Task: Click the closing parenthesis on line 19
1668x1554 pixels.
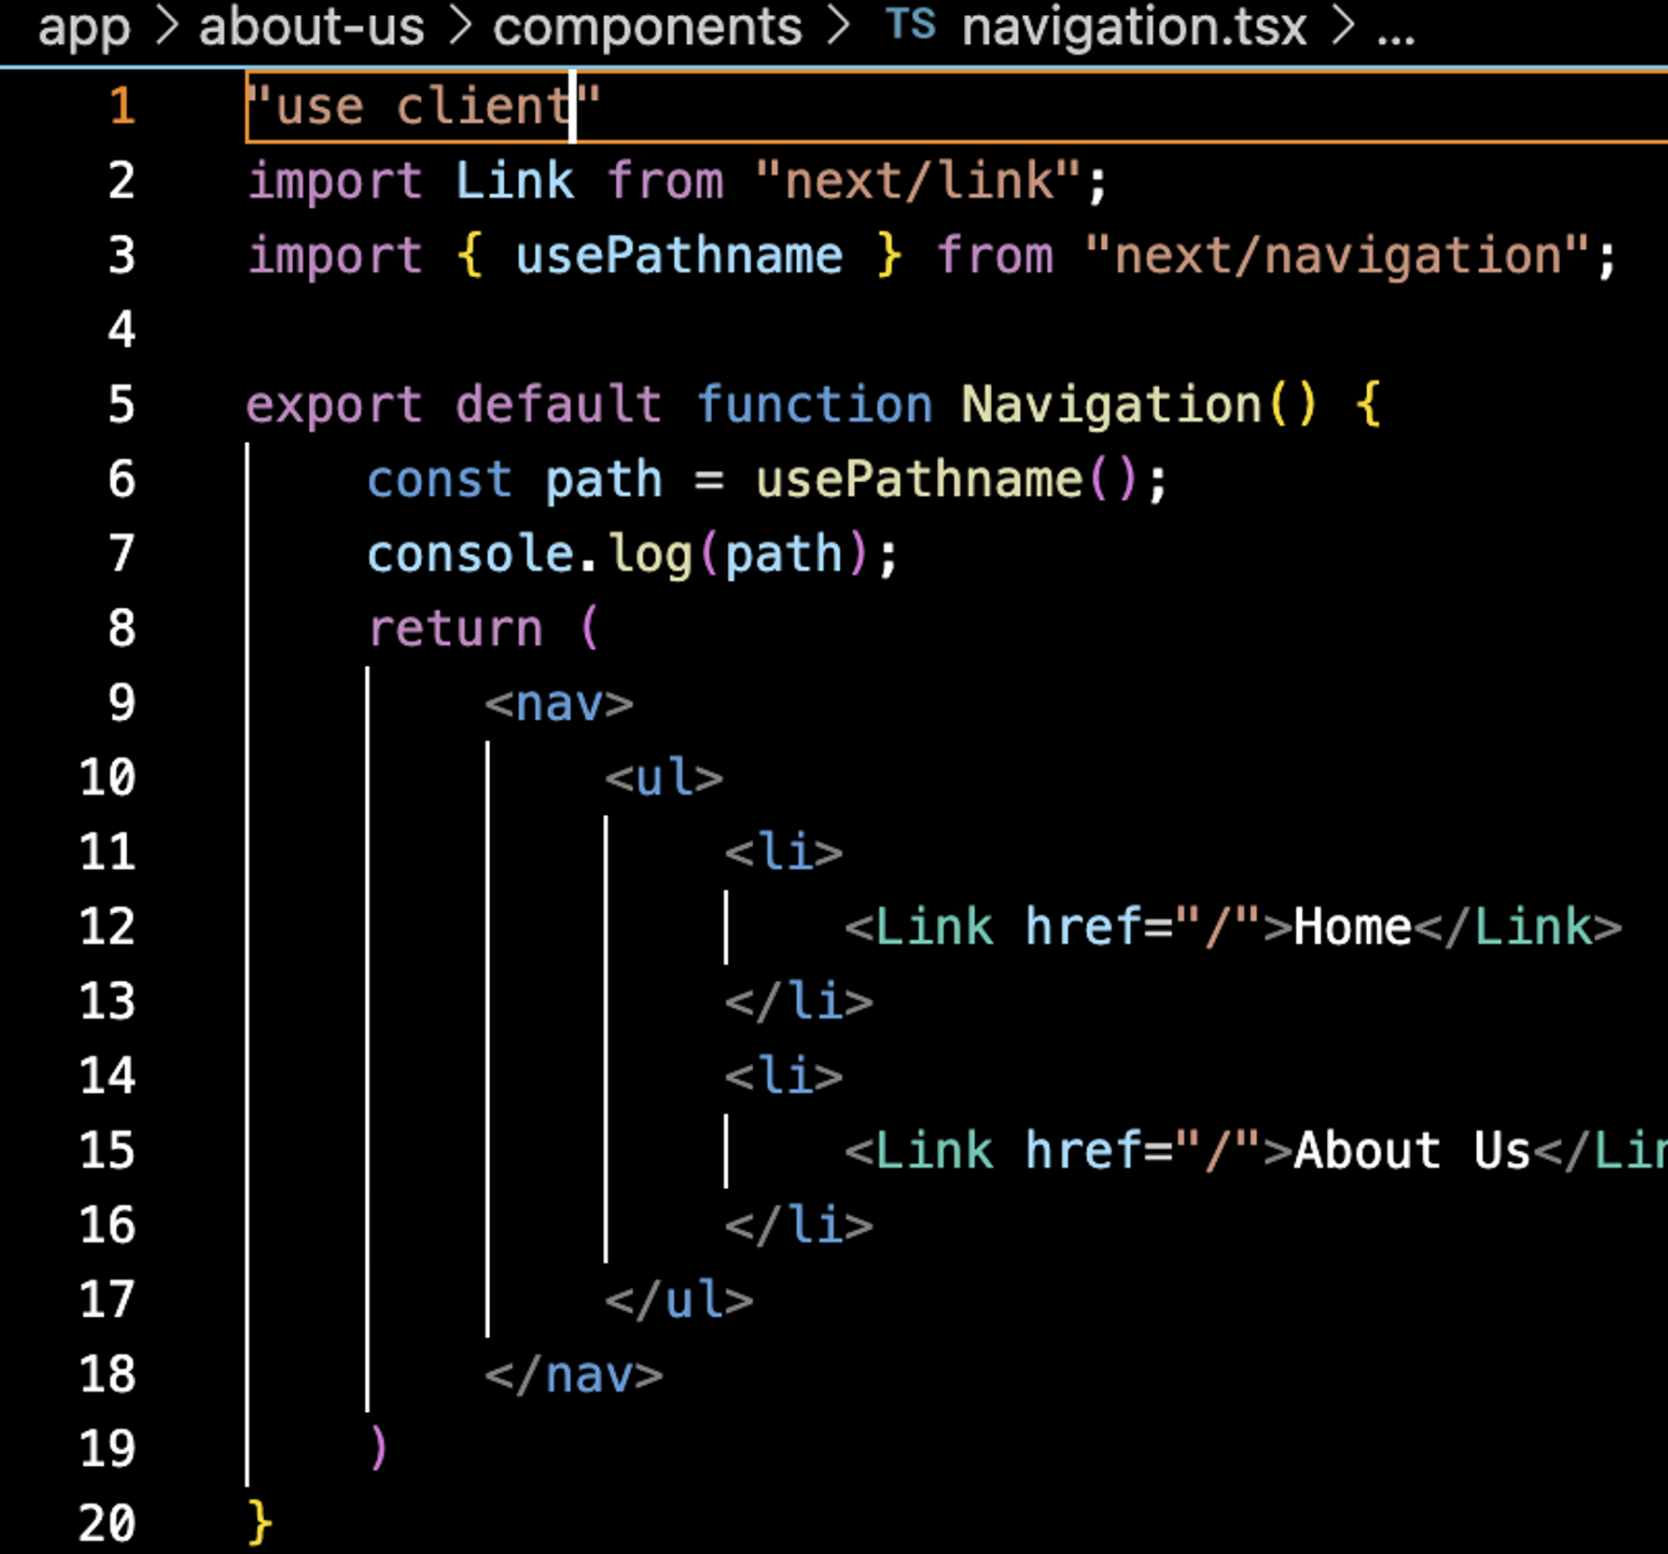Action: (x=378, y=1449)
